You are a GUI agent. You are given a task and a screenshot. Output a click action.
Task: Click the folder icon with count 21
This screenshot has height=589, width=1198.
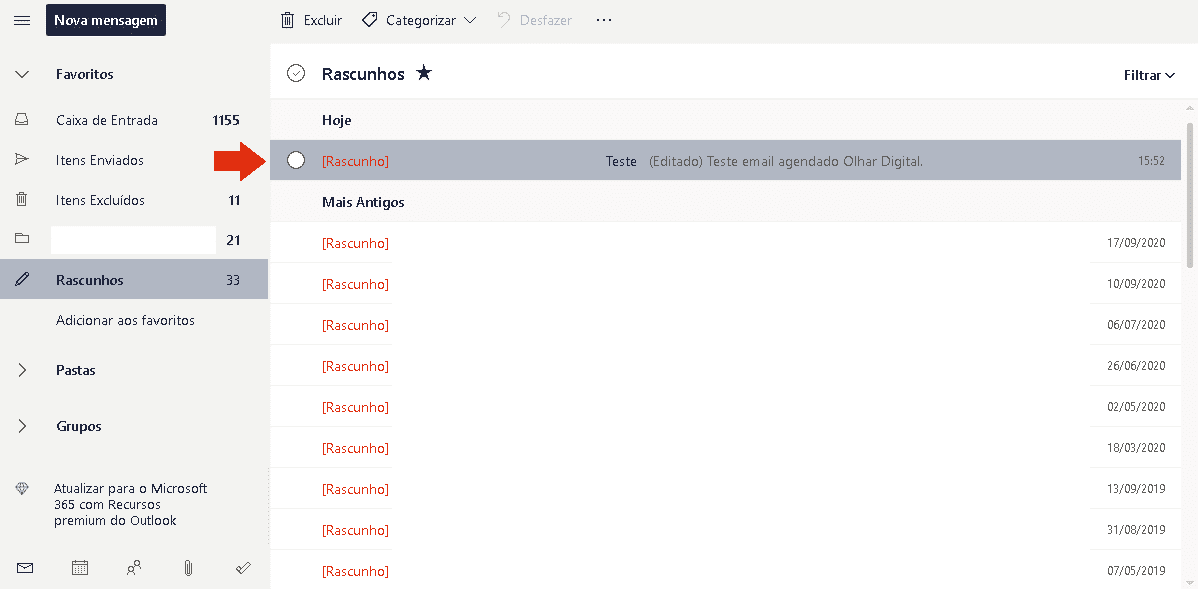point(22,240)
